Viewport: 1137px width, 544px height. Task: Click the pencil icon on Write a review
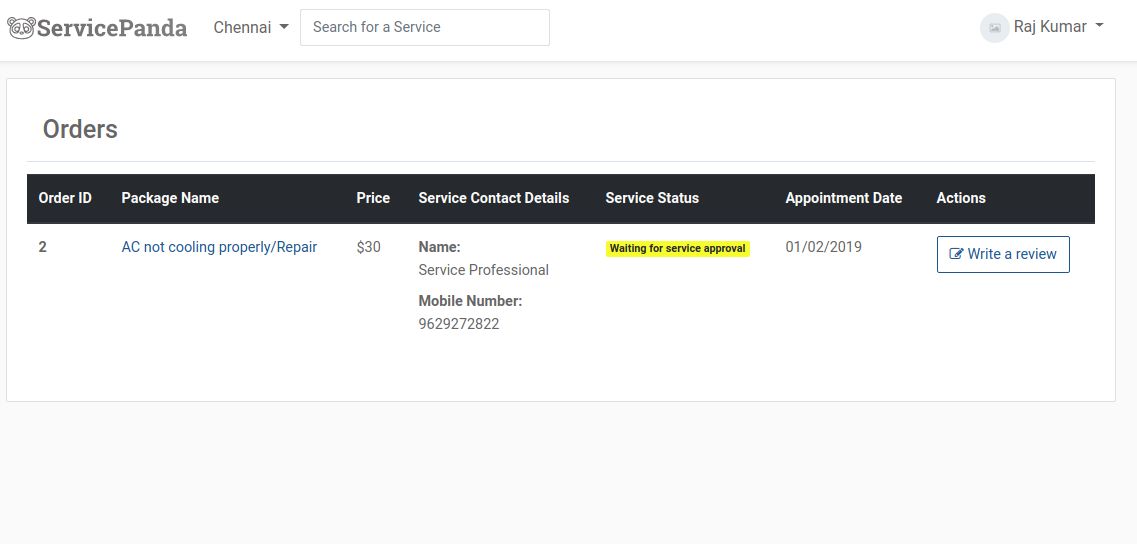[x=956, y=254]
